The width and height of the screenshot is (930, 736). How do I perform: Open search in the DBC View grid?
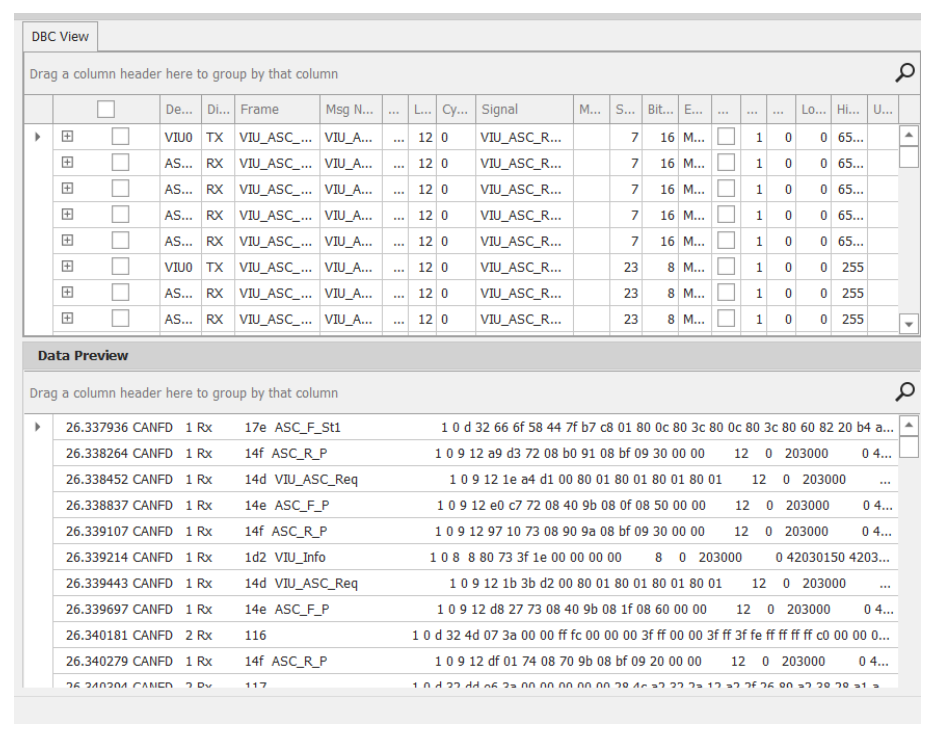[904, 73]
